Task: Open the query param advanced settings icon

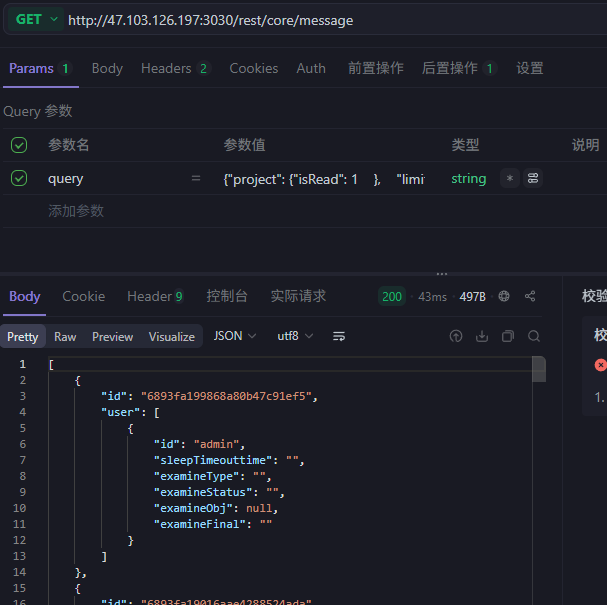Action: [x=533, y=178]
